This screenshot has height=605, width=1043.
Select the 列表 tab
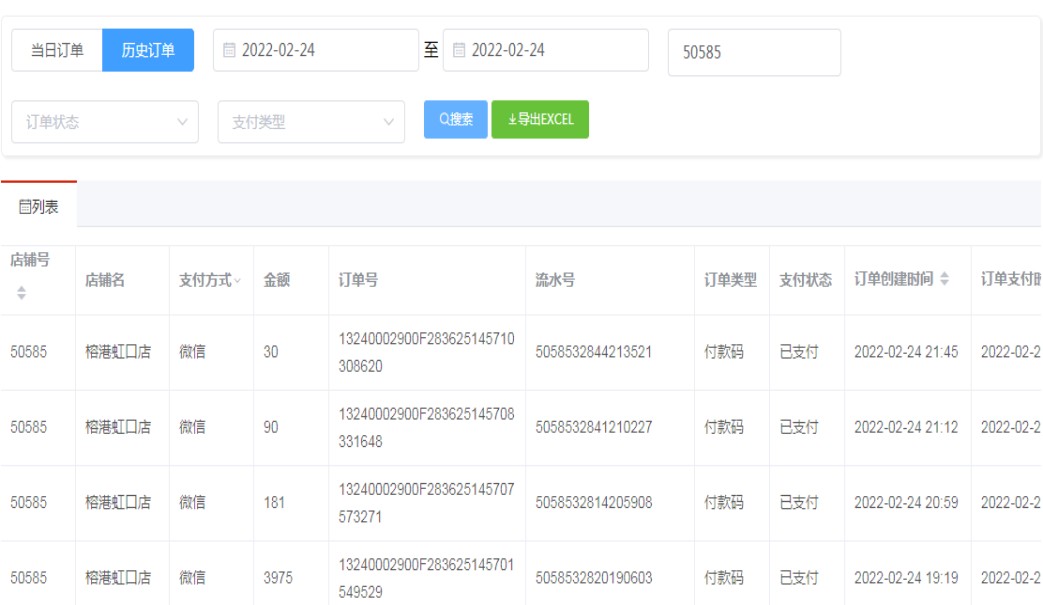[x=39, y=208]
